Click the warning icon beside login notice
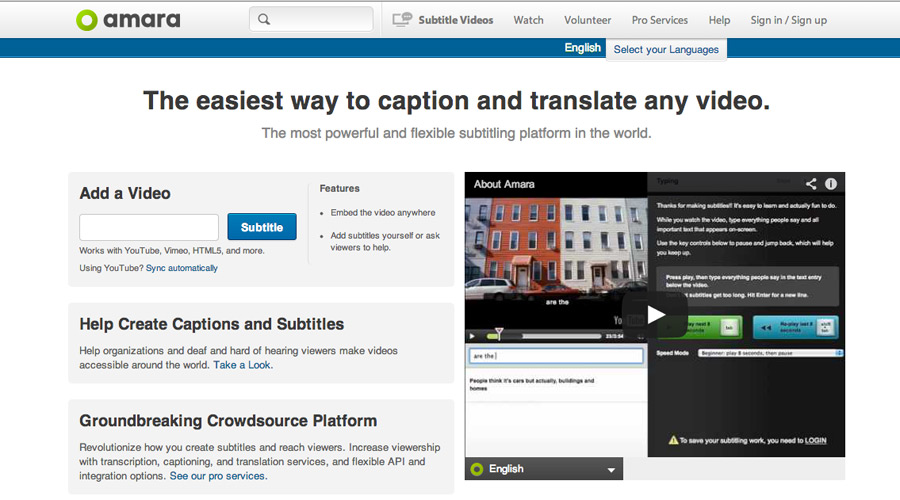The width and height of the screenshot is (900, 500). (x=673, y=440)
